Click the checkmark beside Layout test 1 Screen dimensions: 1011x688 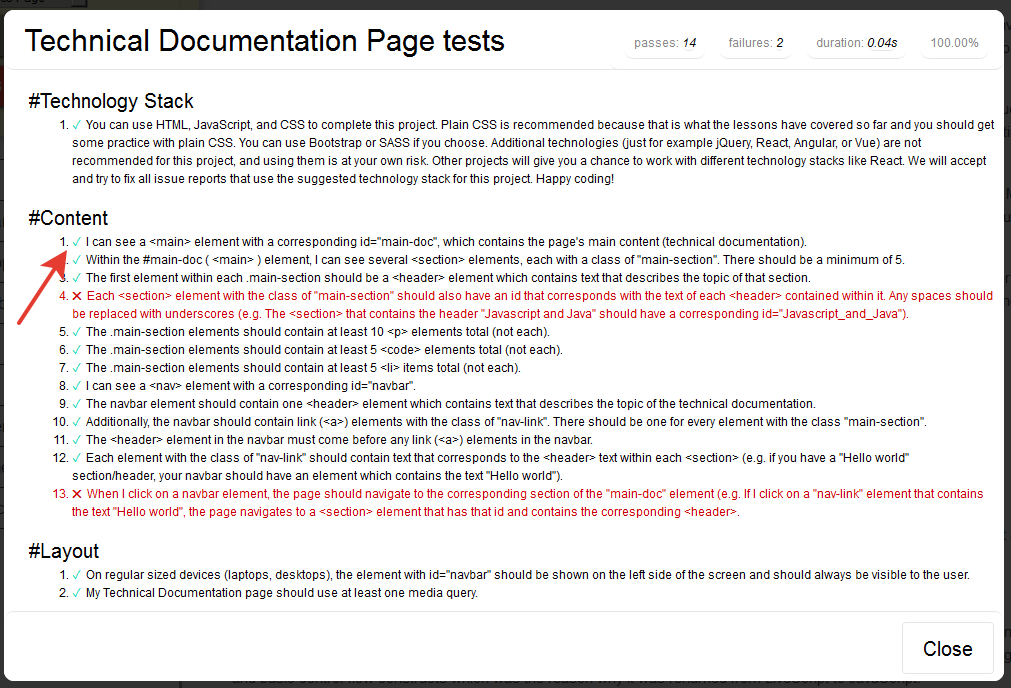[76, 574]
